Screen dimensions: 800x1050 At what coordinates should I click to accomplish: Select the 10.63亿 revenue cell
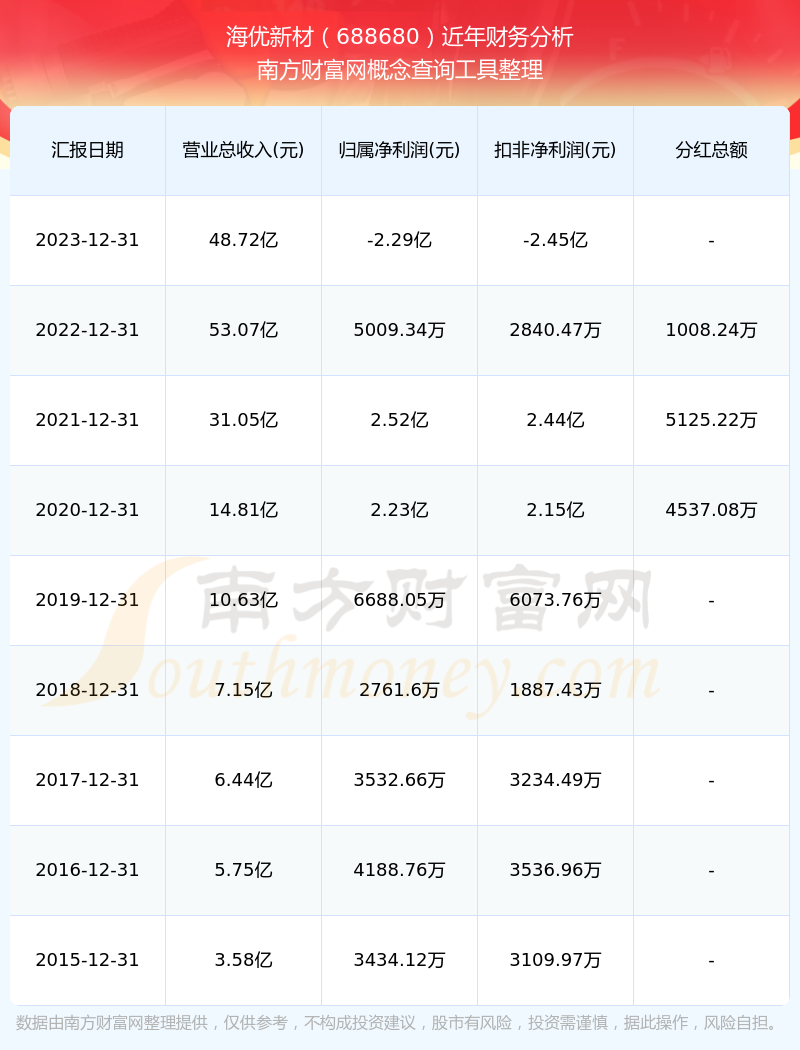pos(244,601)
